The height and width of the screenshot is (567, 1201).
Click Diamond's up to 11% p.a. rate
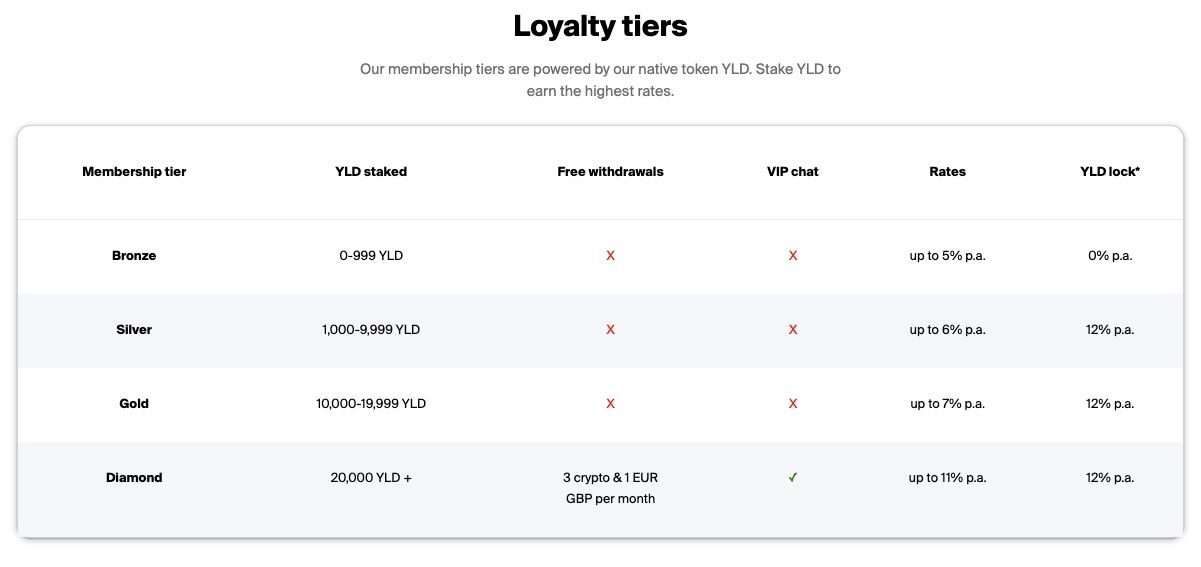point(947,478)
